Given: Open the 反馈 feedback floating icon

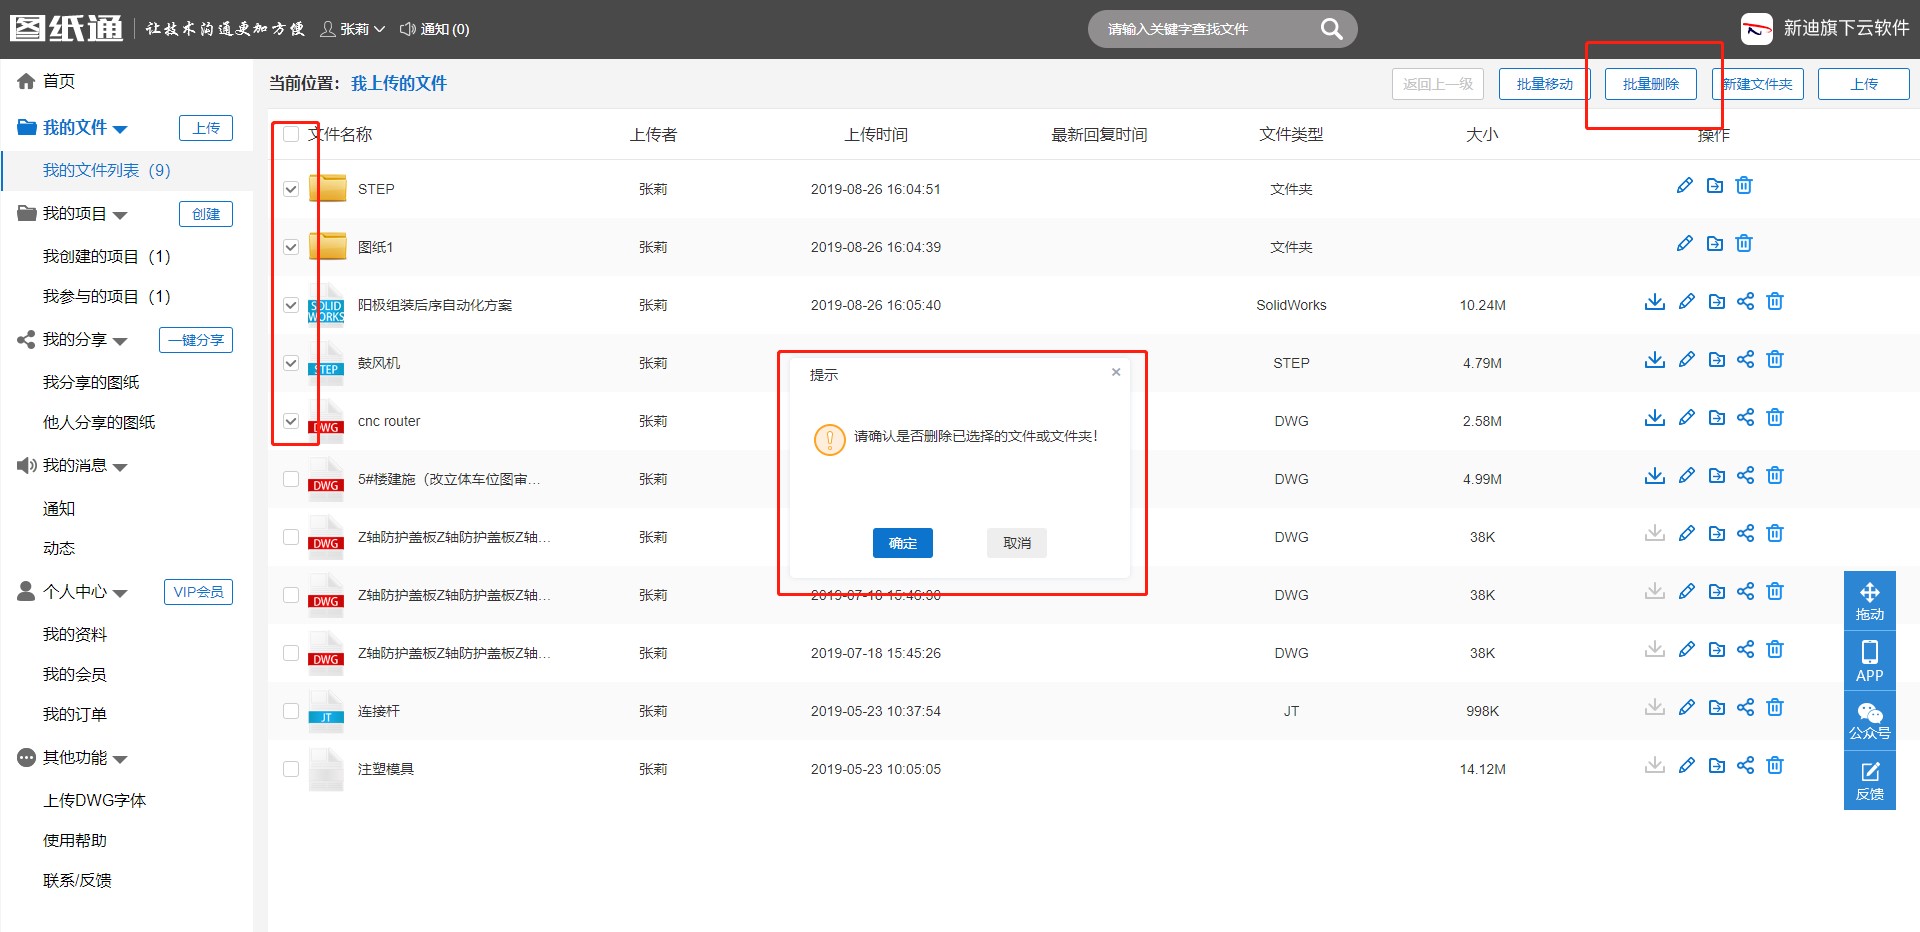Looking at the screenshot, I should pyautogui.click(x=1869, y=780).
